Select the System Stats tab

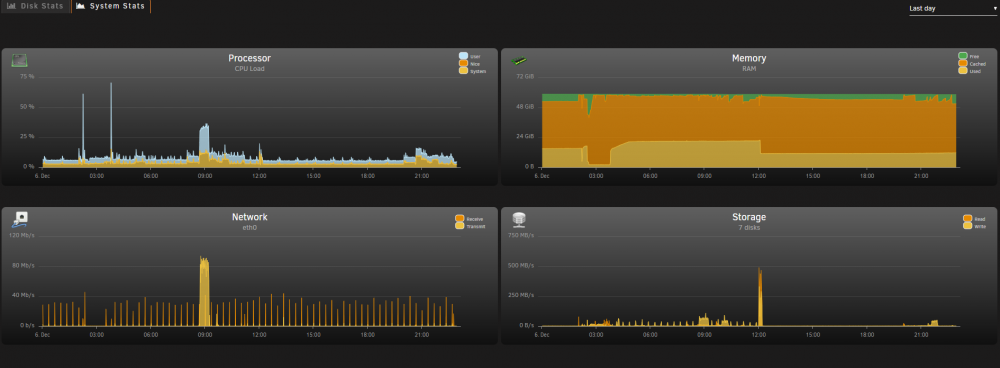point(111,6)
